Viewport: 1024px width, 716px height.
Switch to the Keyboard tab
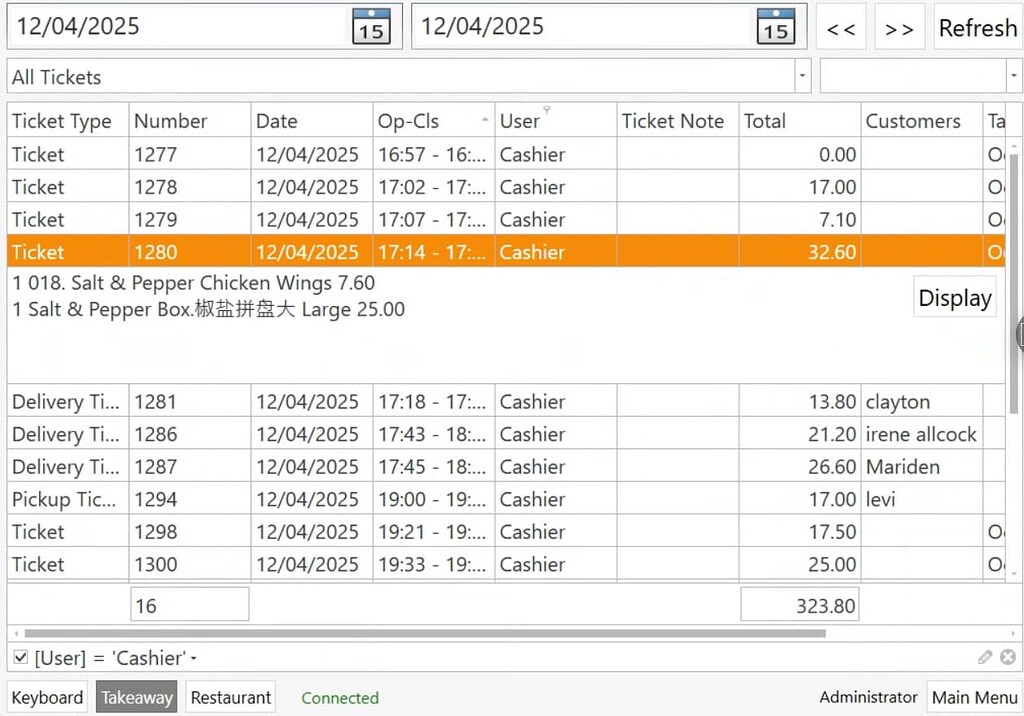[47, 697]
